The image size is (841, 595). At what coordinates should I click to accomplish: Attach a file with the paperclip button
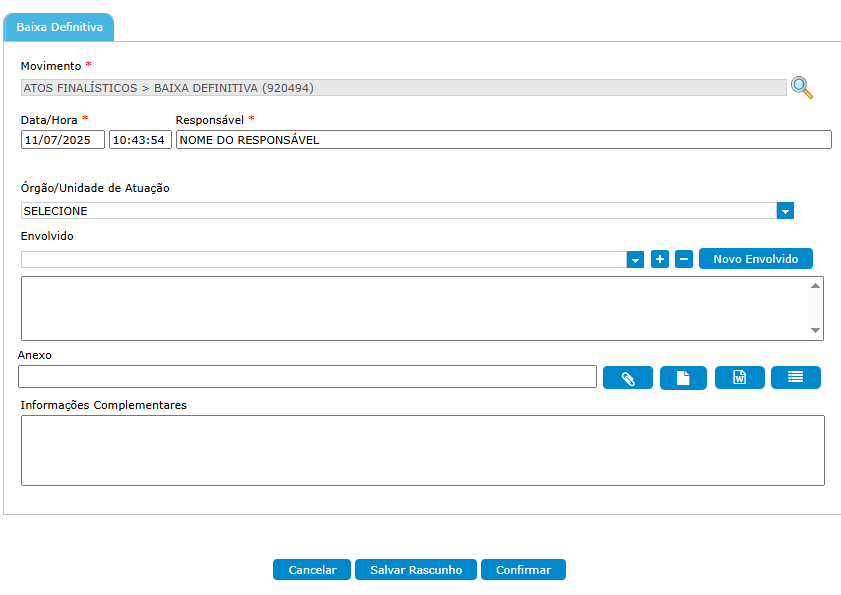tap(628, 378)
